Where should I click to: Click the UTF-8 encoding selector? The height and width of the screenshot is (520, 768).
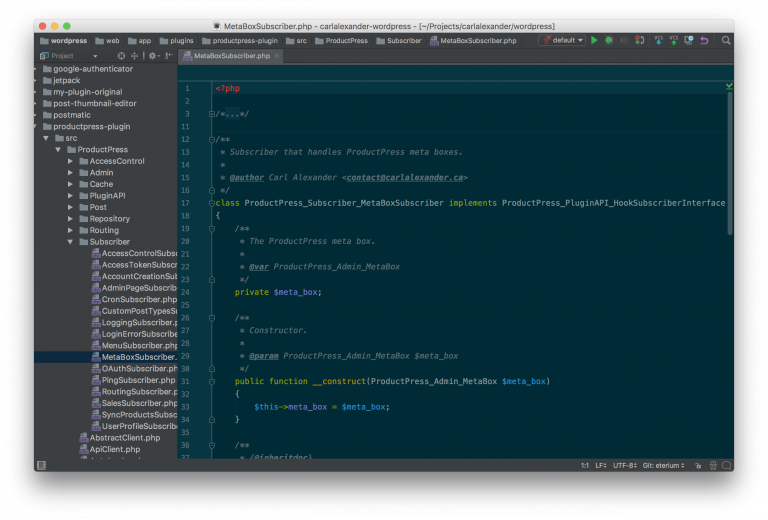click(x=625, y=465)
